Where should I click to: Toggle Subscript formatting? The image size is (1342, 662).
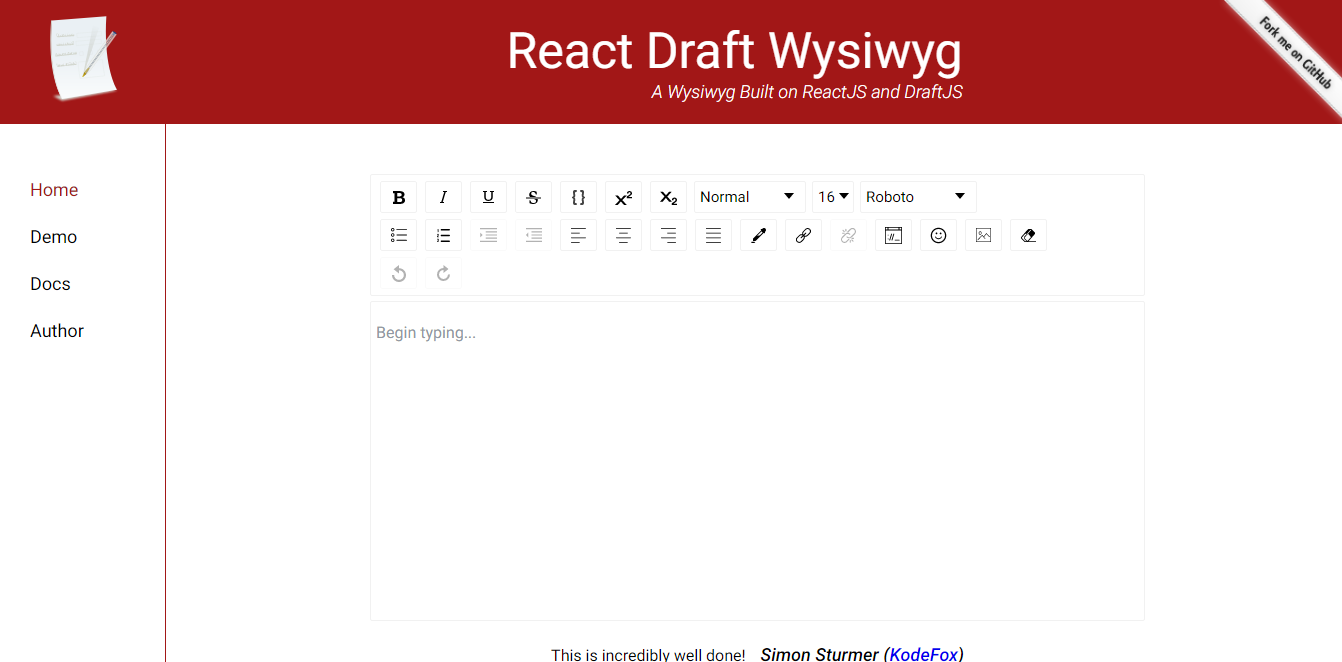tap(668, 197)
